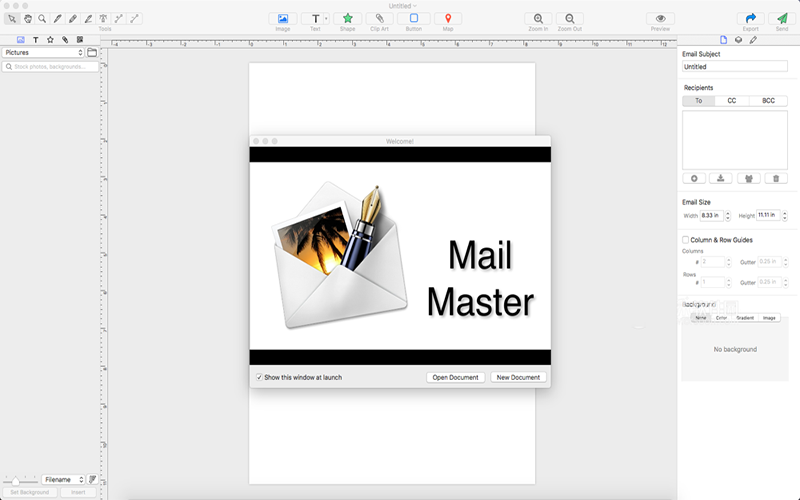Click the sort icon beside Filename
Screen dimensions: 800x500
pos(92,479)
